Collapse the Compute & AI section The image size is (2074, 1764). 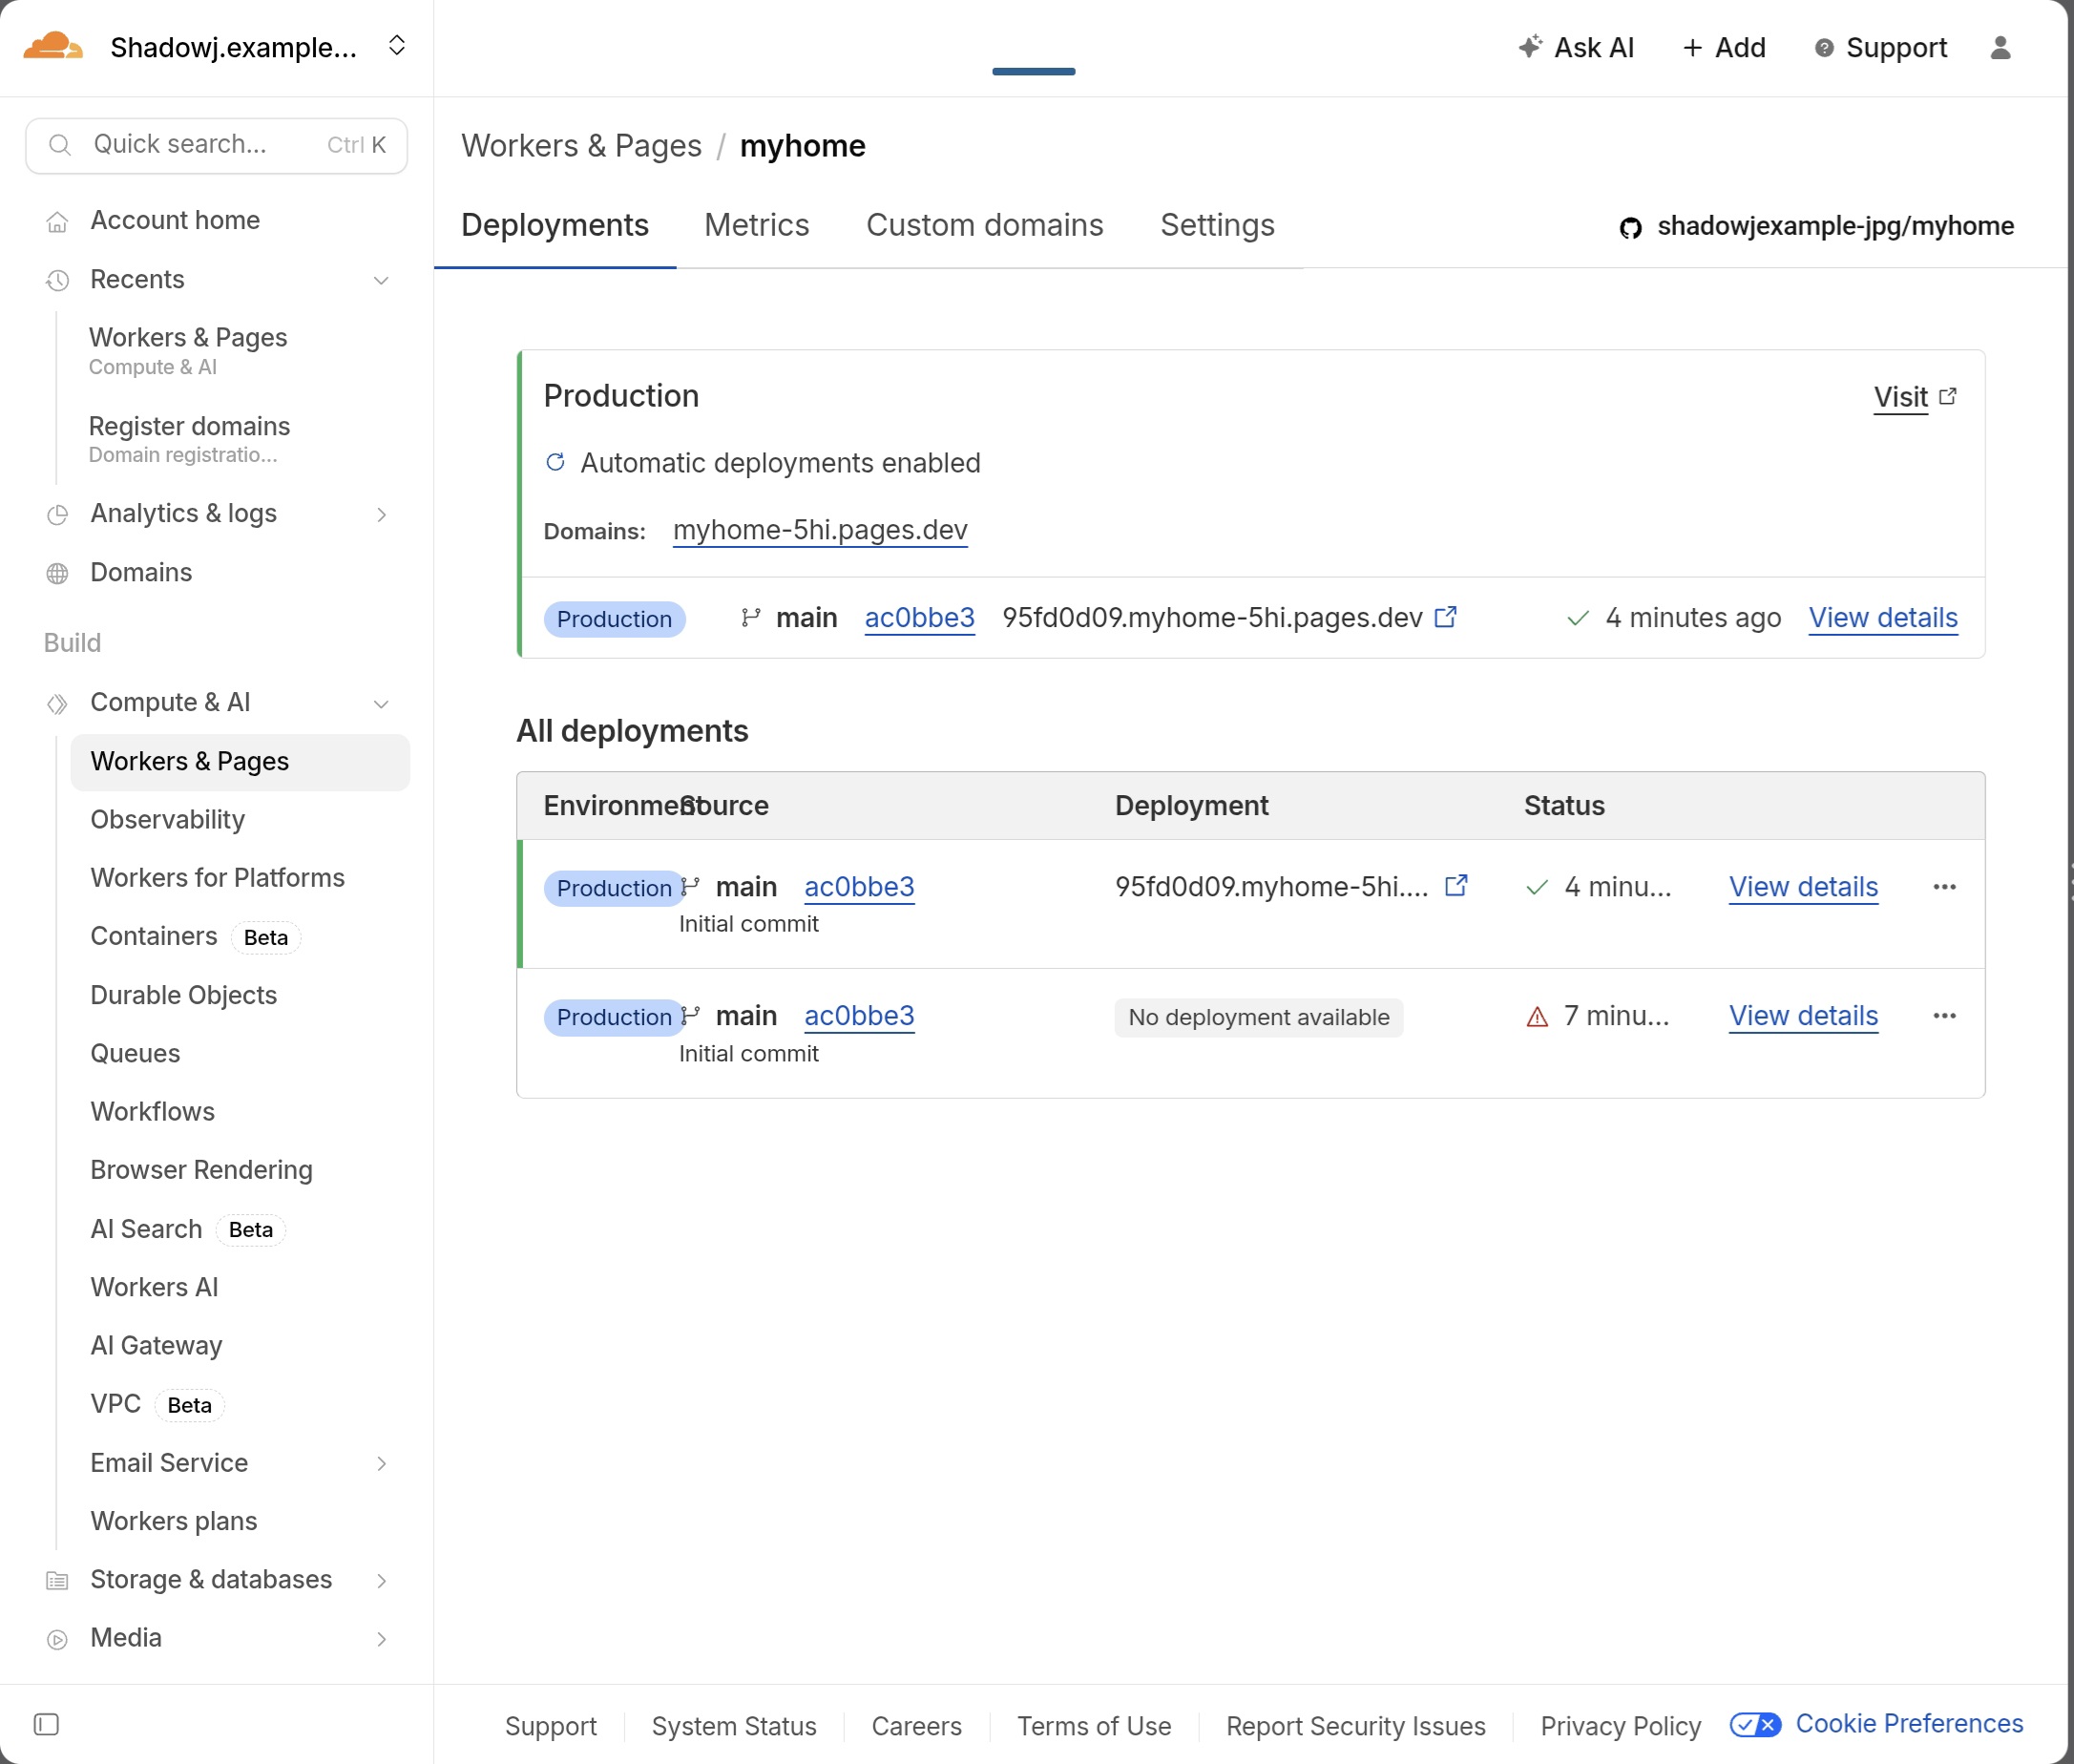[381, 703]
